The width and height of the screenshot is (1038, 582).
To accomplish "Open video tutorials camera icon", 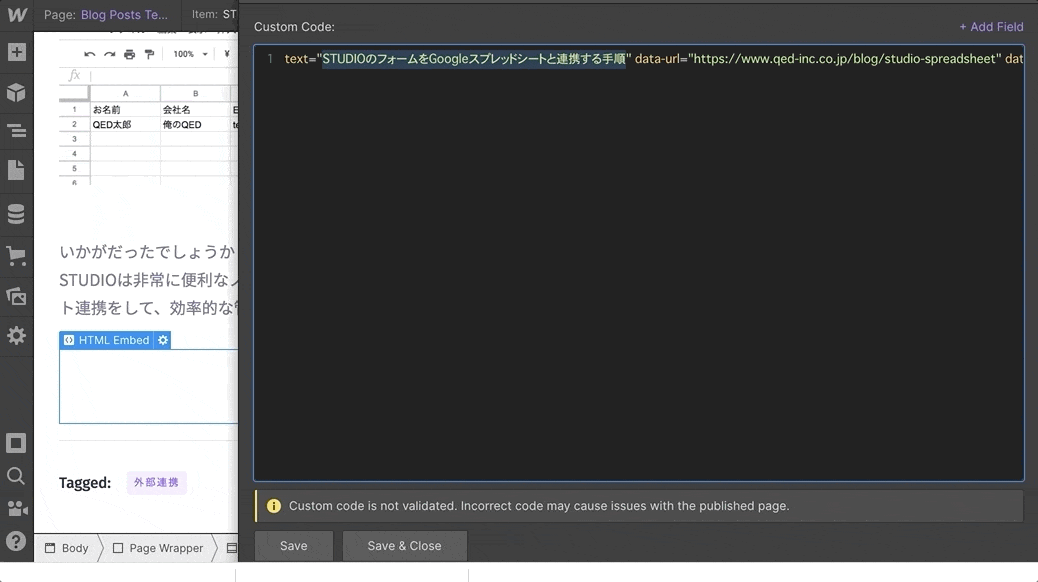I will (17, 509).
